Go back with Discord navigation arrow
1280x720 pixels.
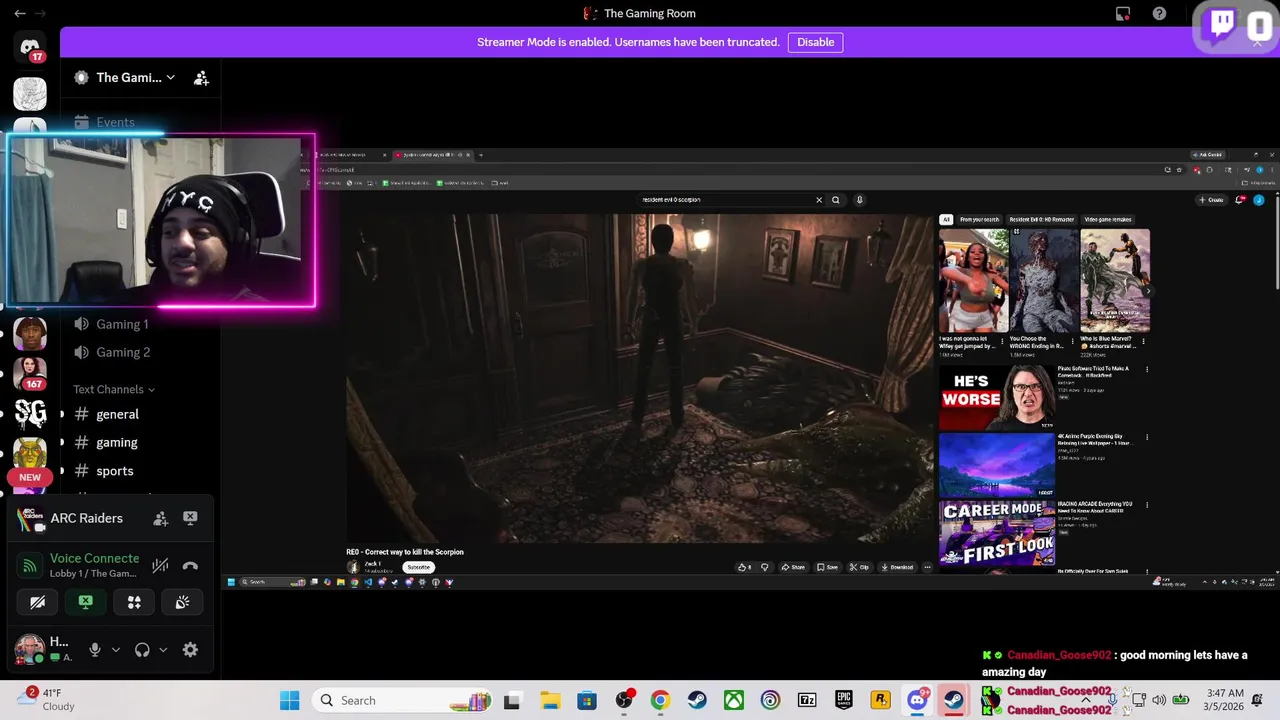coord(19,13)
